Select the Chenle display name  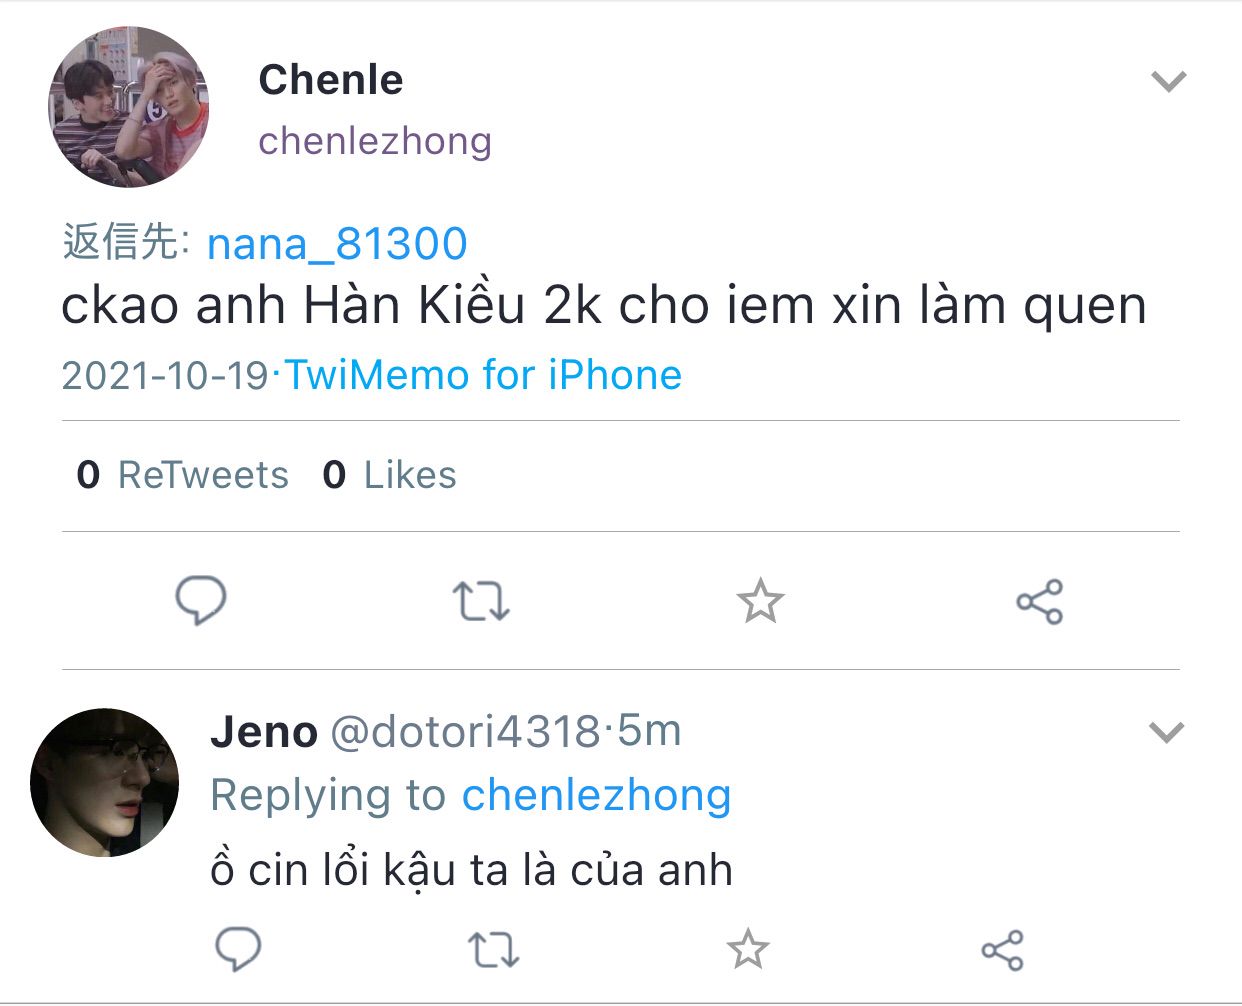click(331, 80)
